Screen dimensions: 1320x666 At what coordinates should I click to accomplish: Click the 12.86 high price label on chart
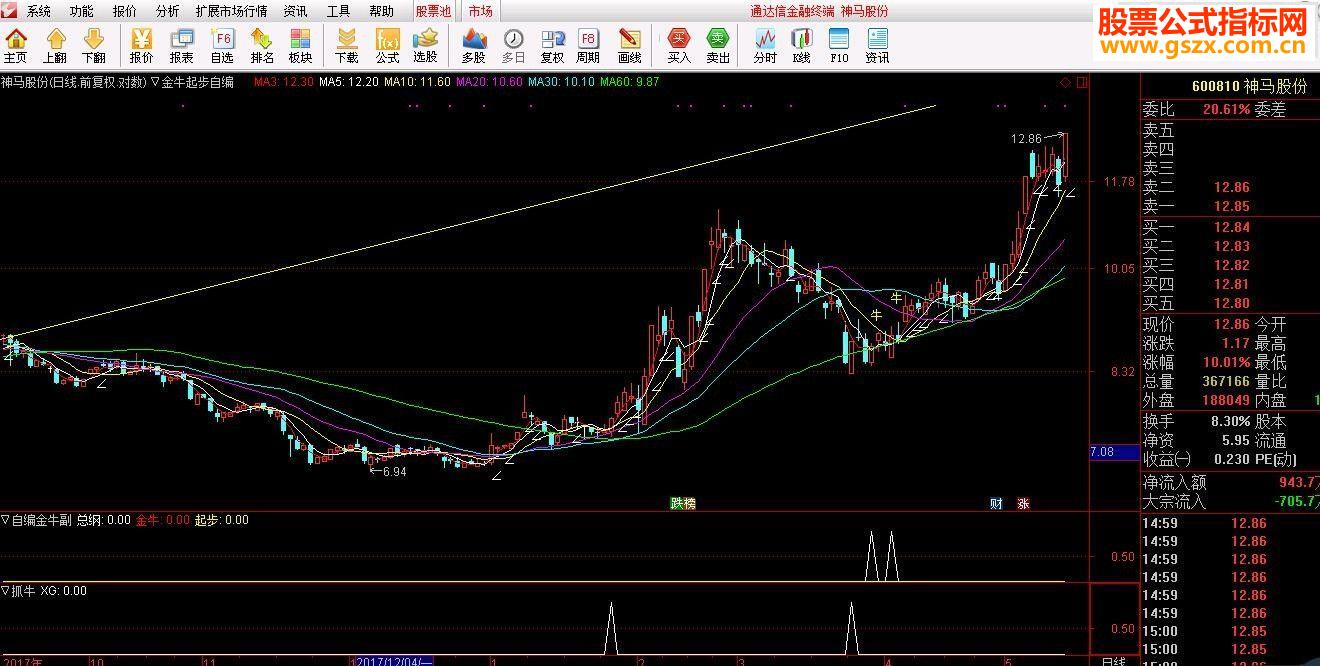[x=1026, y=138]
